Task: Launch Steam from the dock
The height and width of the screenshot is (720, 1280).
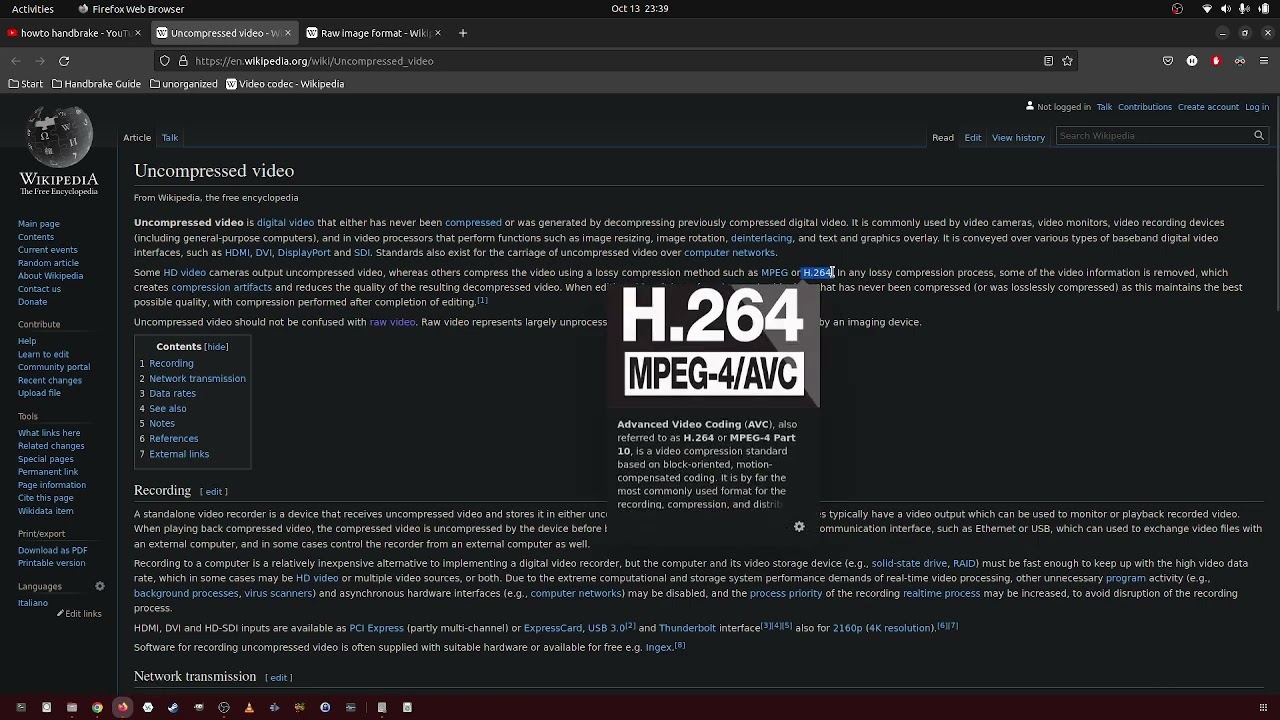Action: pyautogui.click(x=173, y=707)
